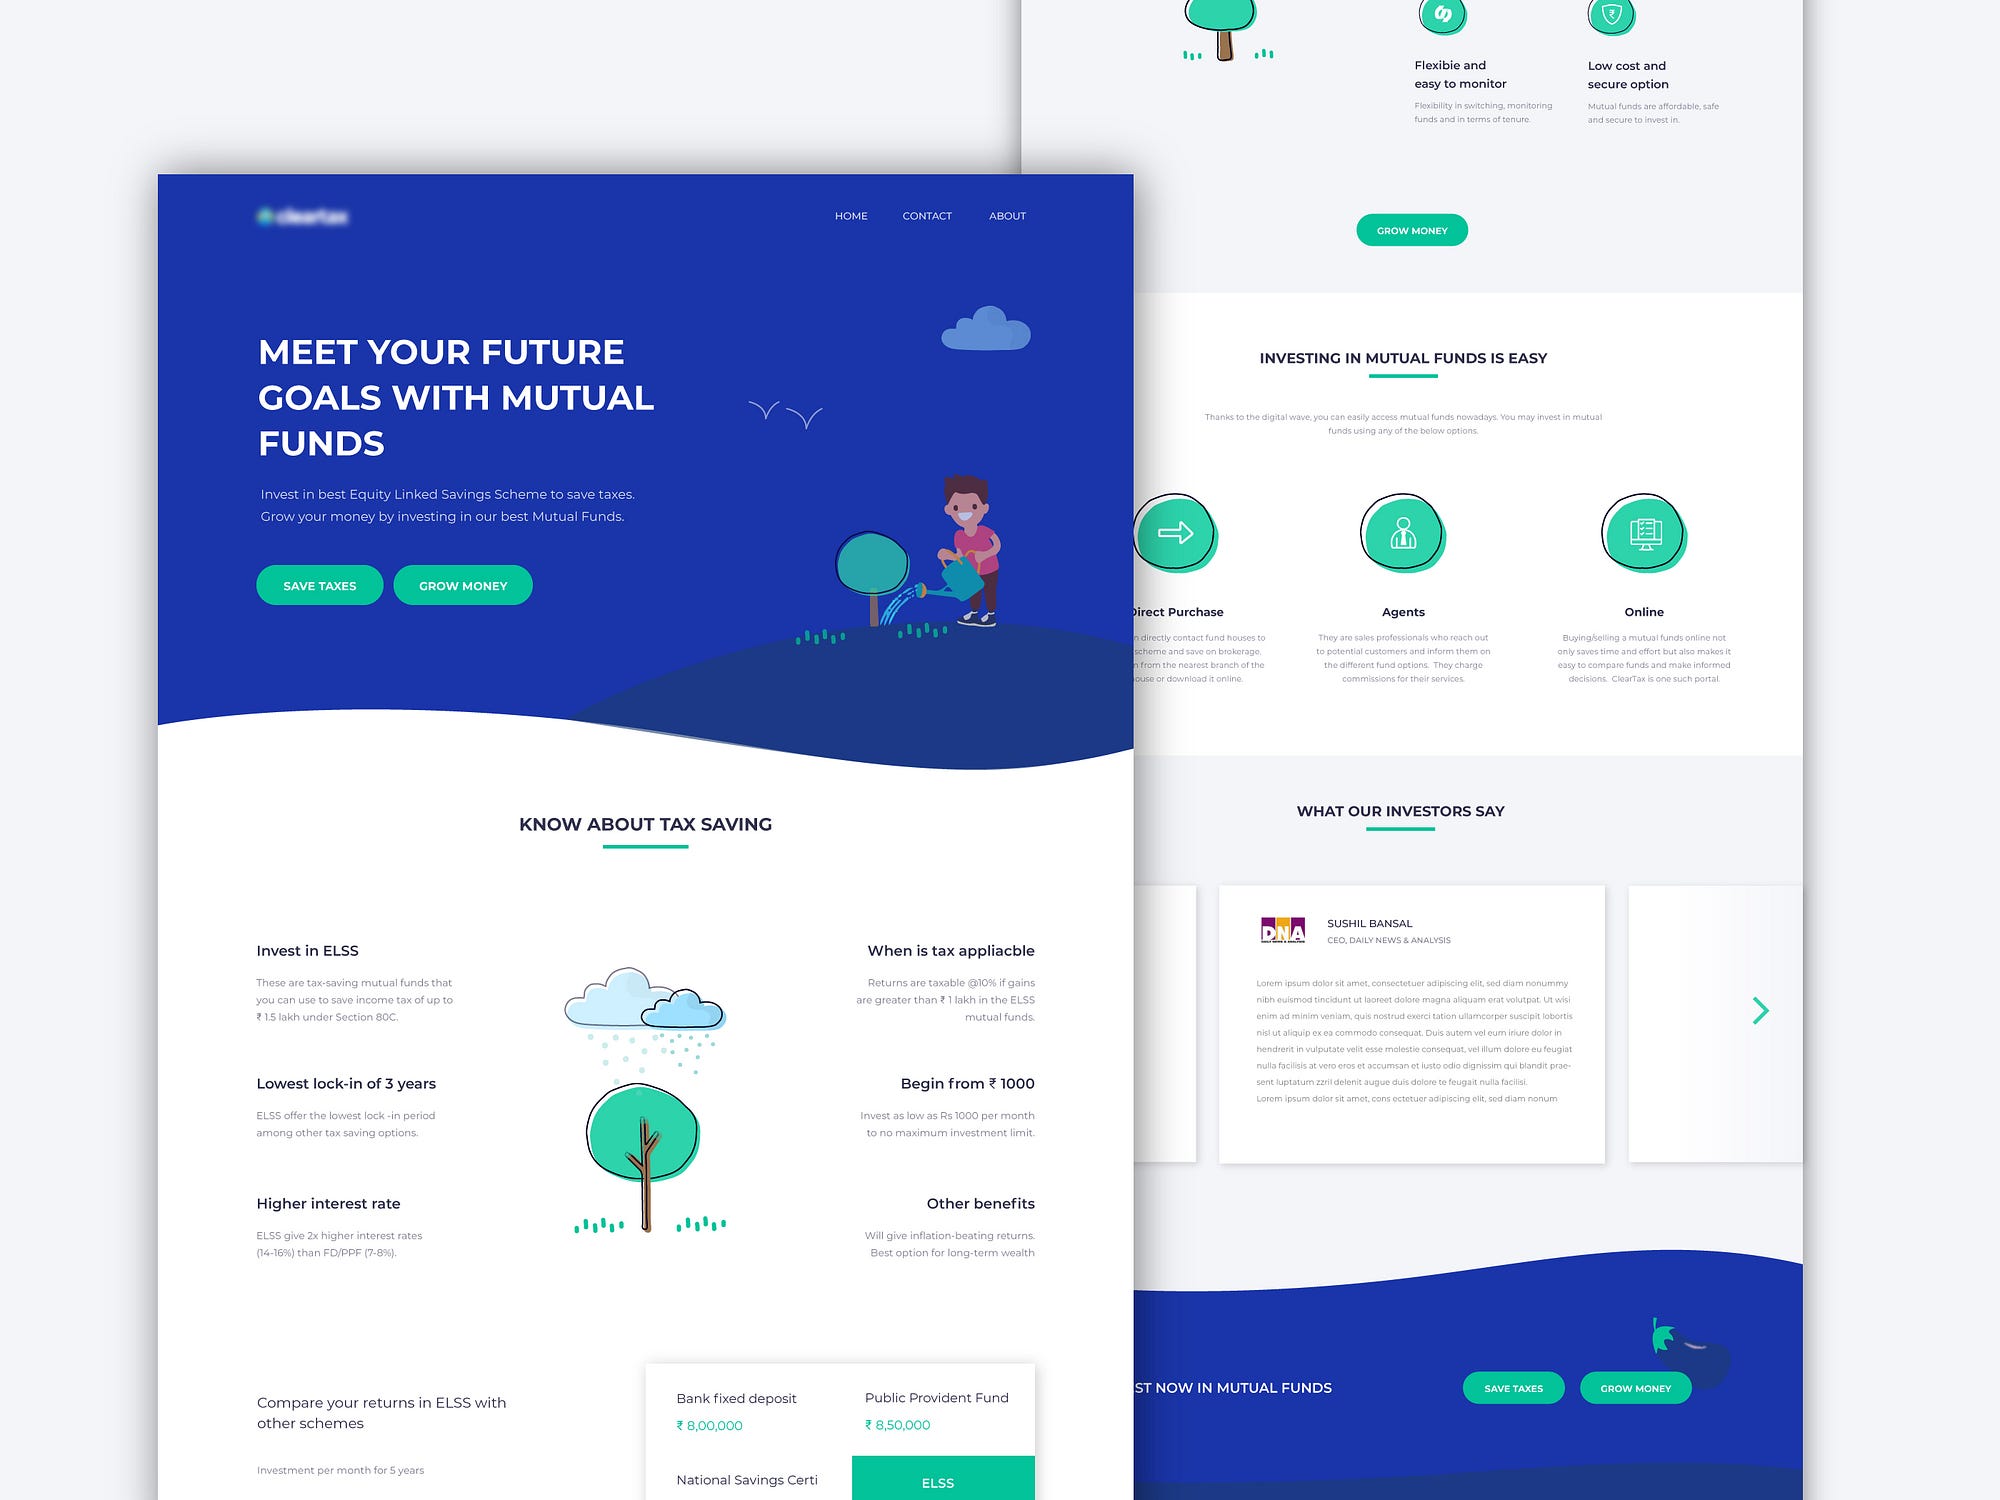Click the CONTACT tab in navigation bar
The width and height of the screenshot is (2000, 1500).
click(928, 216)
